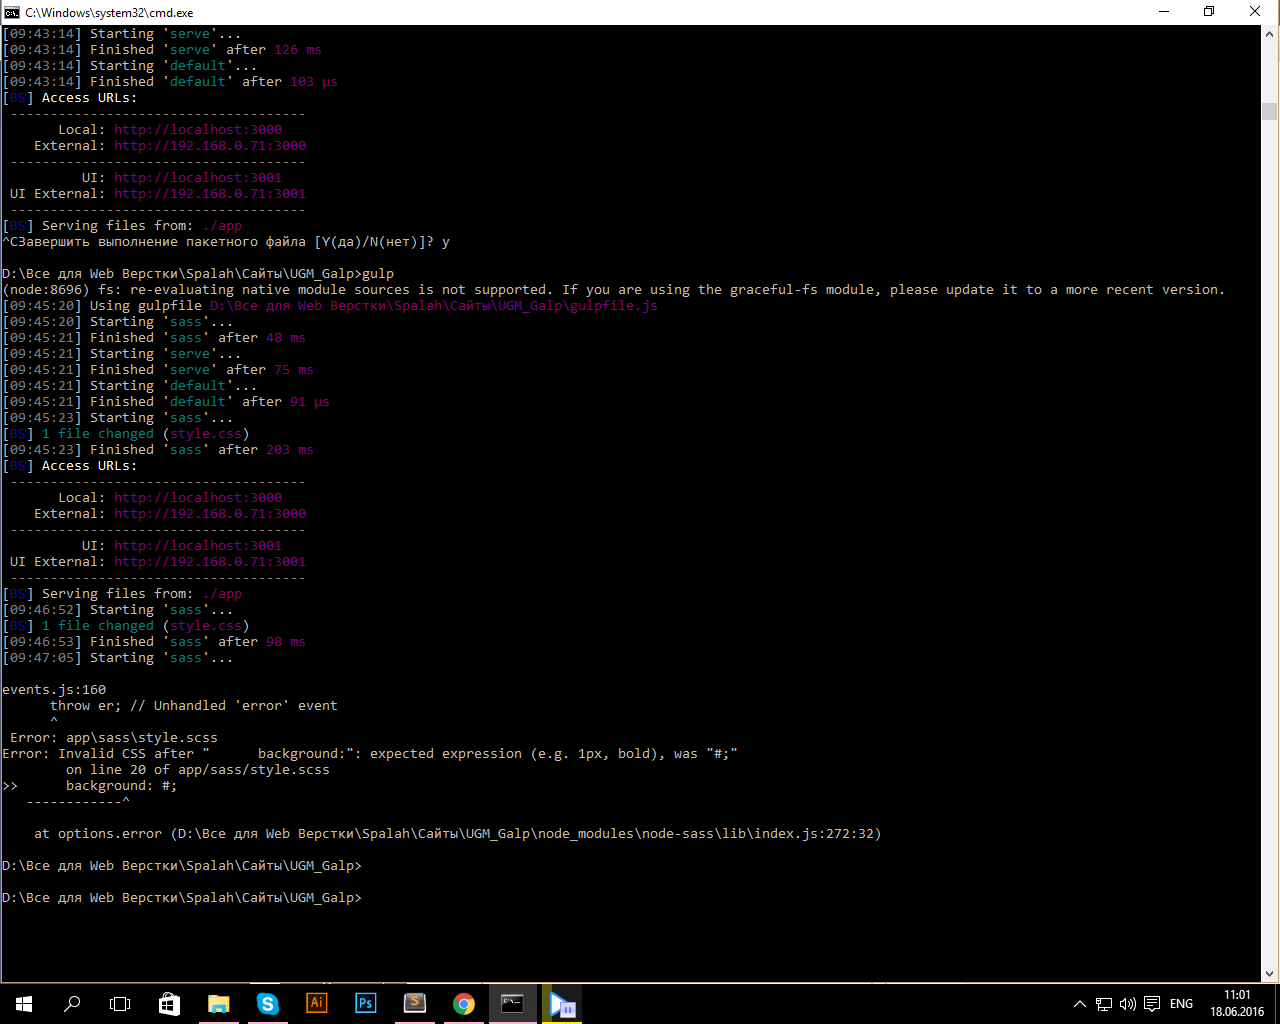This screenshot has width=1280, height=1024.
Task: Open the taskbar search magnifier
Action: coord(72,1004)
